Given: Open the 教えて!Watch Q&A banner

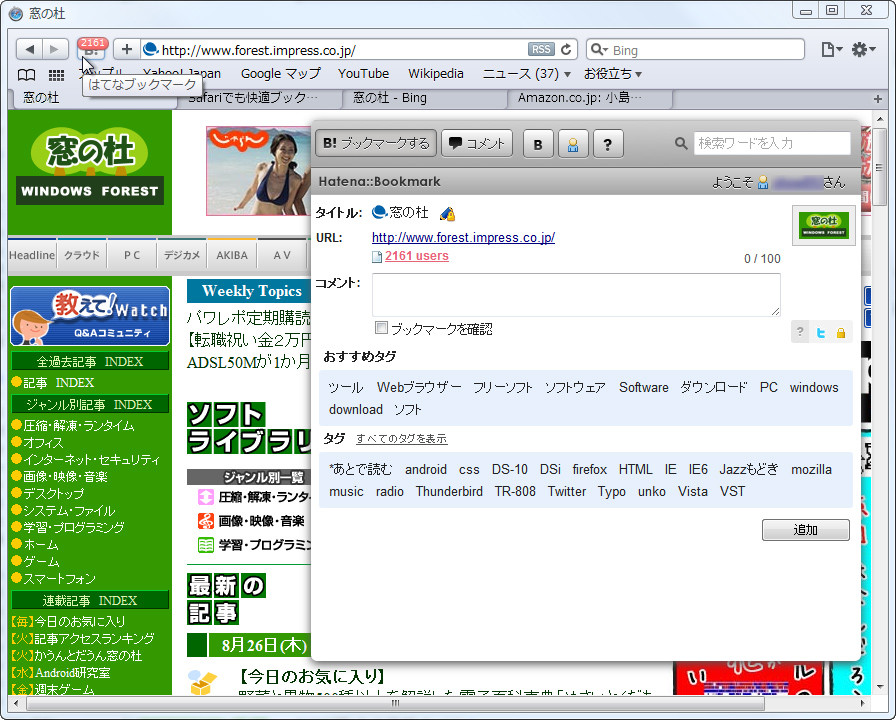Looking at the screenshot, I should click(90, 316).
